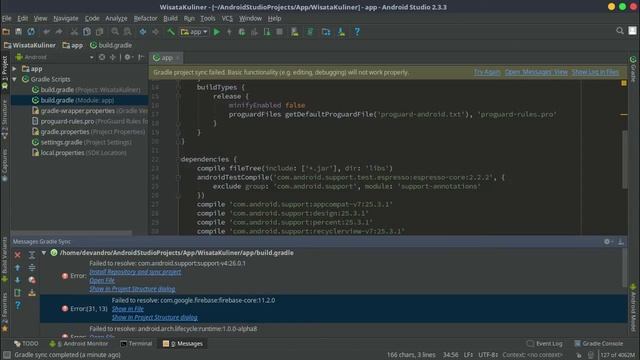This screenshot has height=360, width=640.
Task: Open the Build menu
Action: (x=170, y=18)
